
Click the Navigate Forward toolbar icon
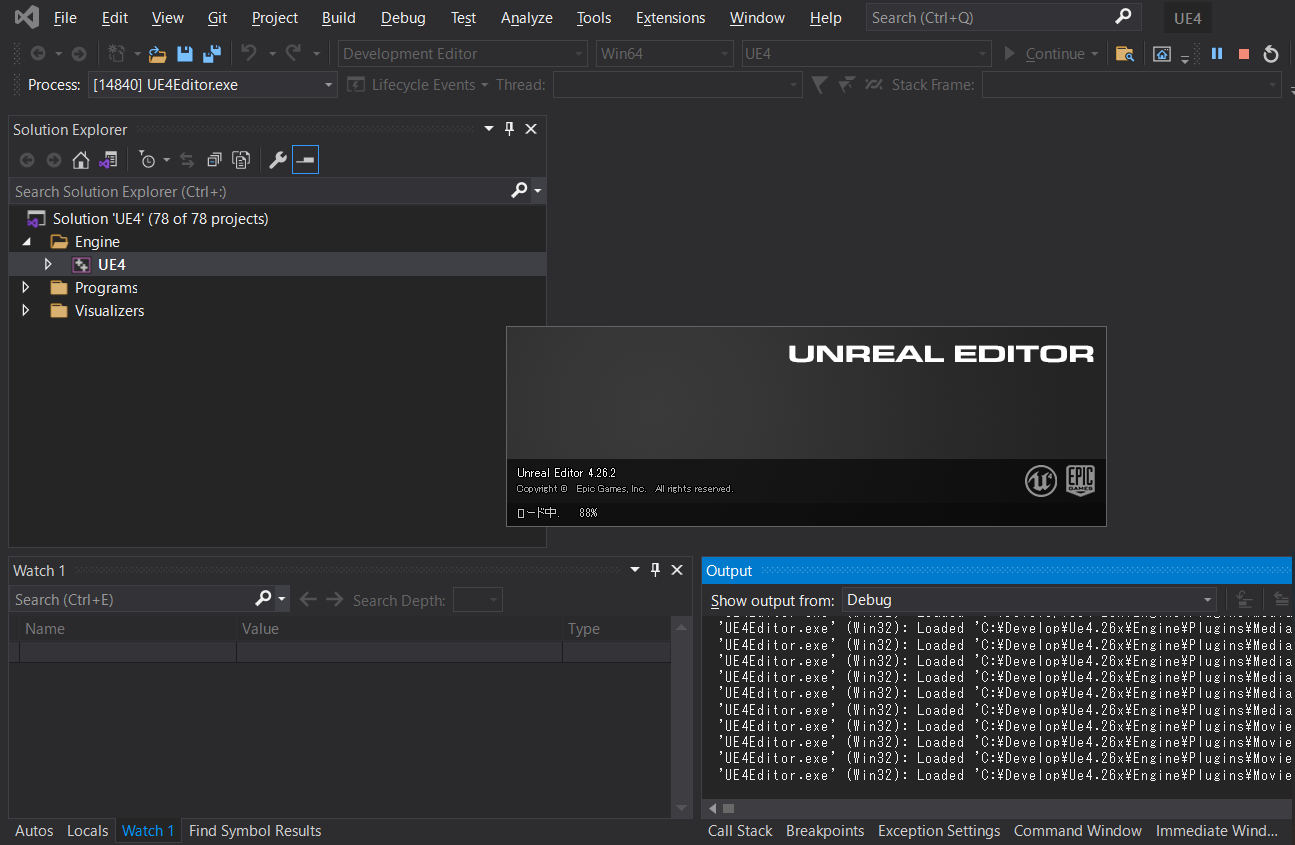79,54
